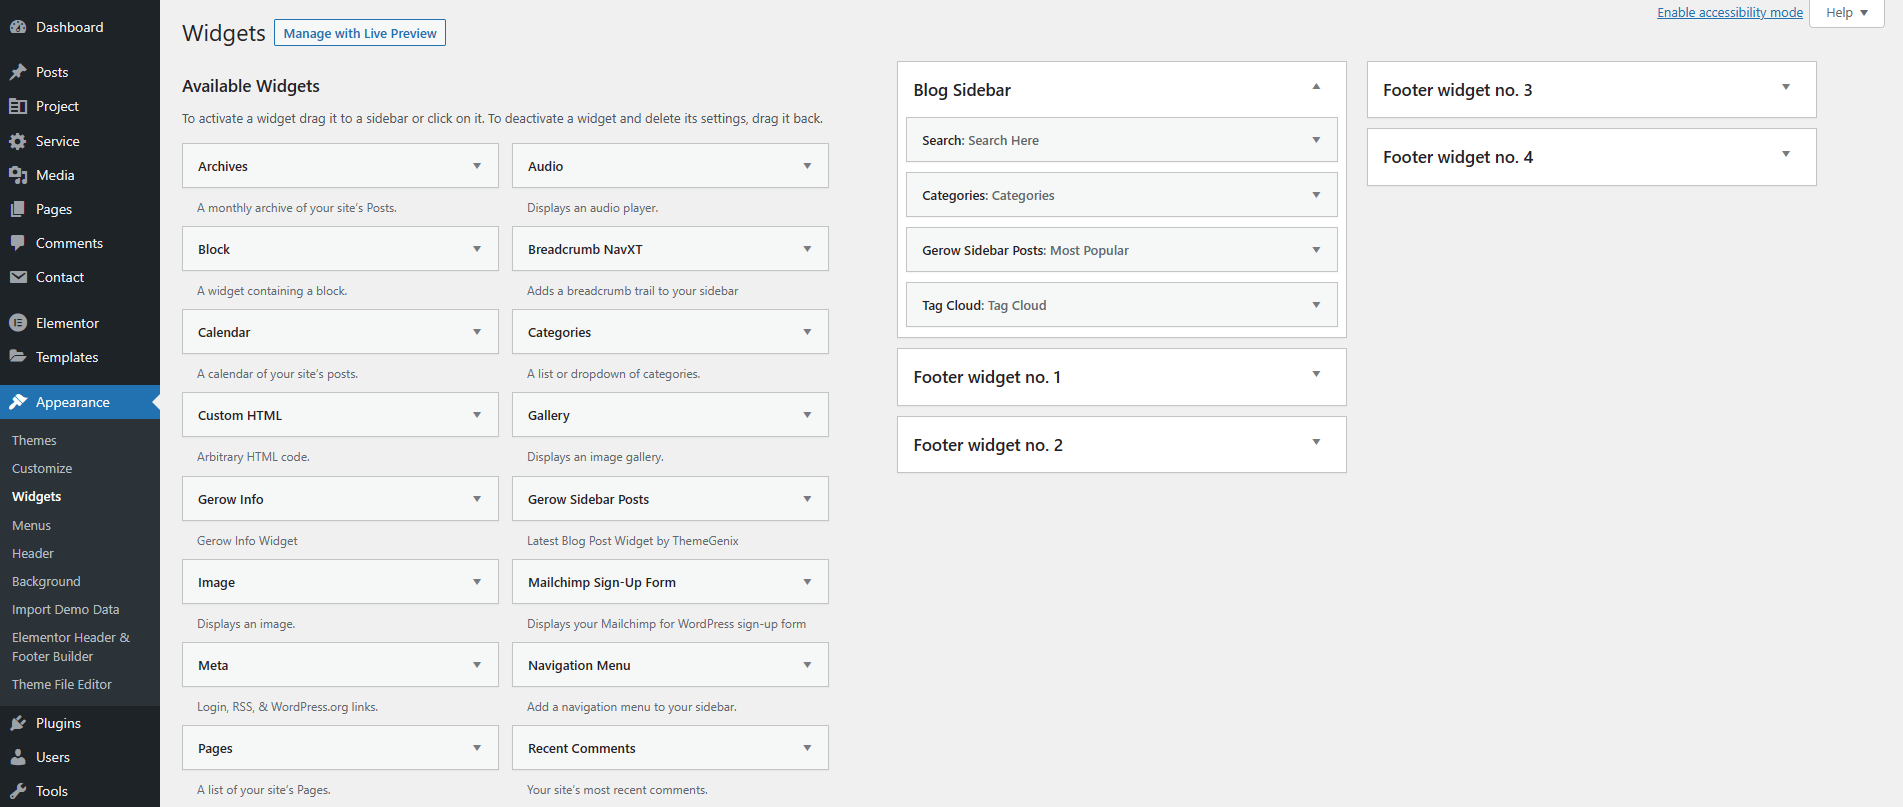Open the Themes submenu item

click(34, 440)
